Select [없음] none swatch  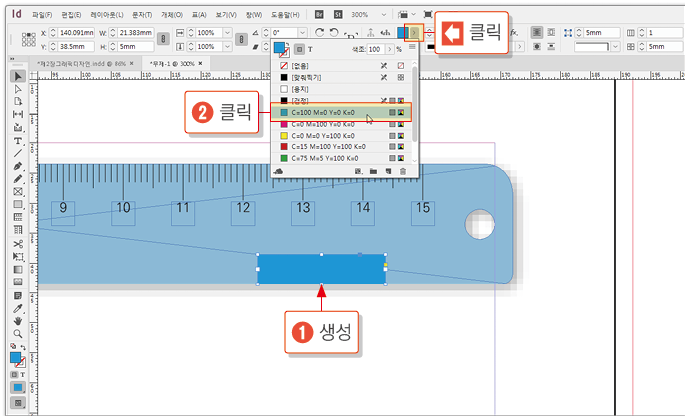341,66
